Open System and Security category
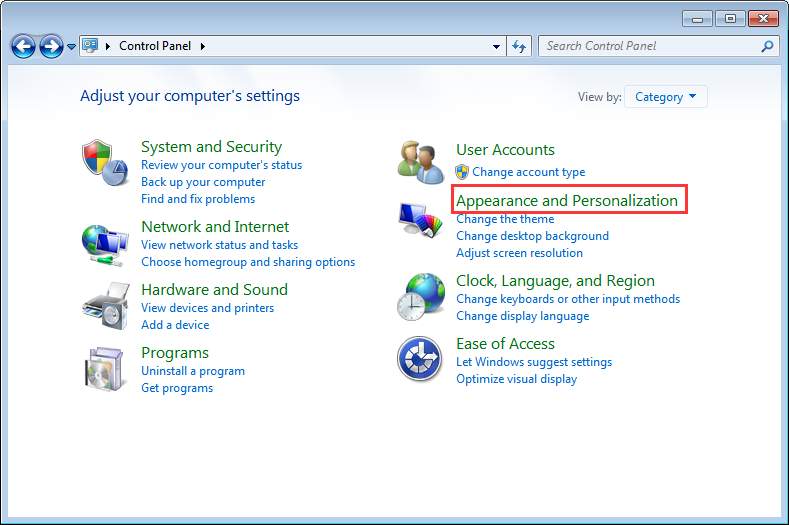 coord(211,146)
